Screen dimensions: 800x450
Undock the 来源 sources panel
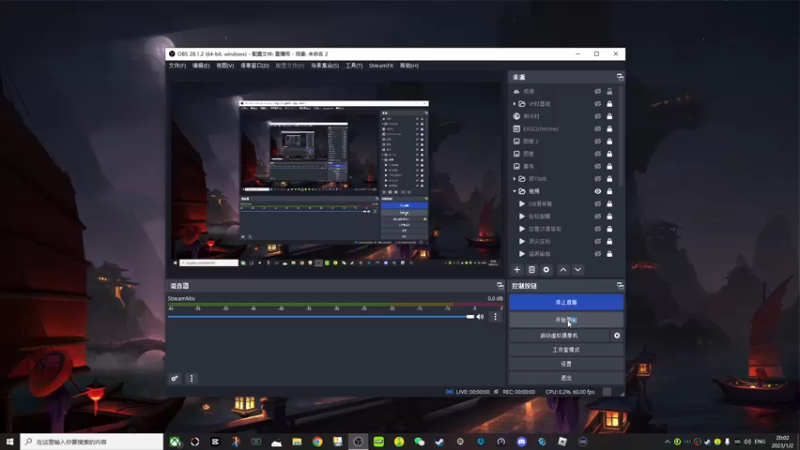tap(620, 77)
